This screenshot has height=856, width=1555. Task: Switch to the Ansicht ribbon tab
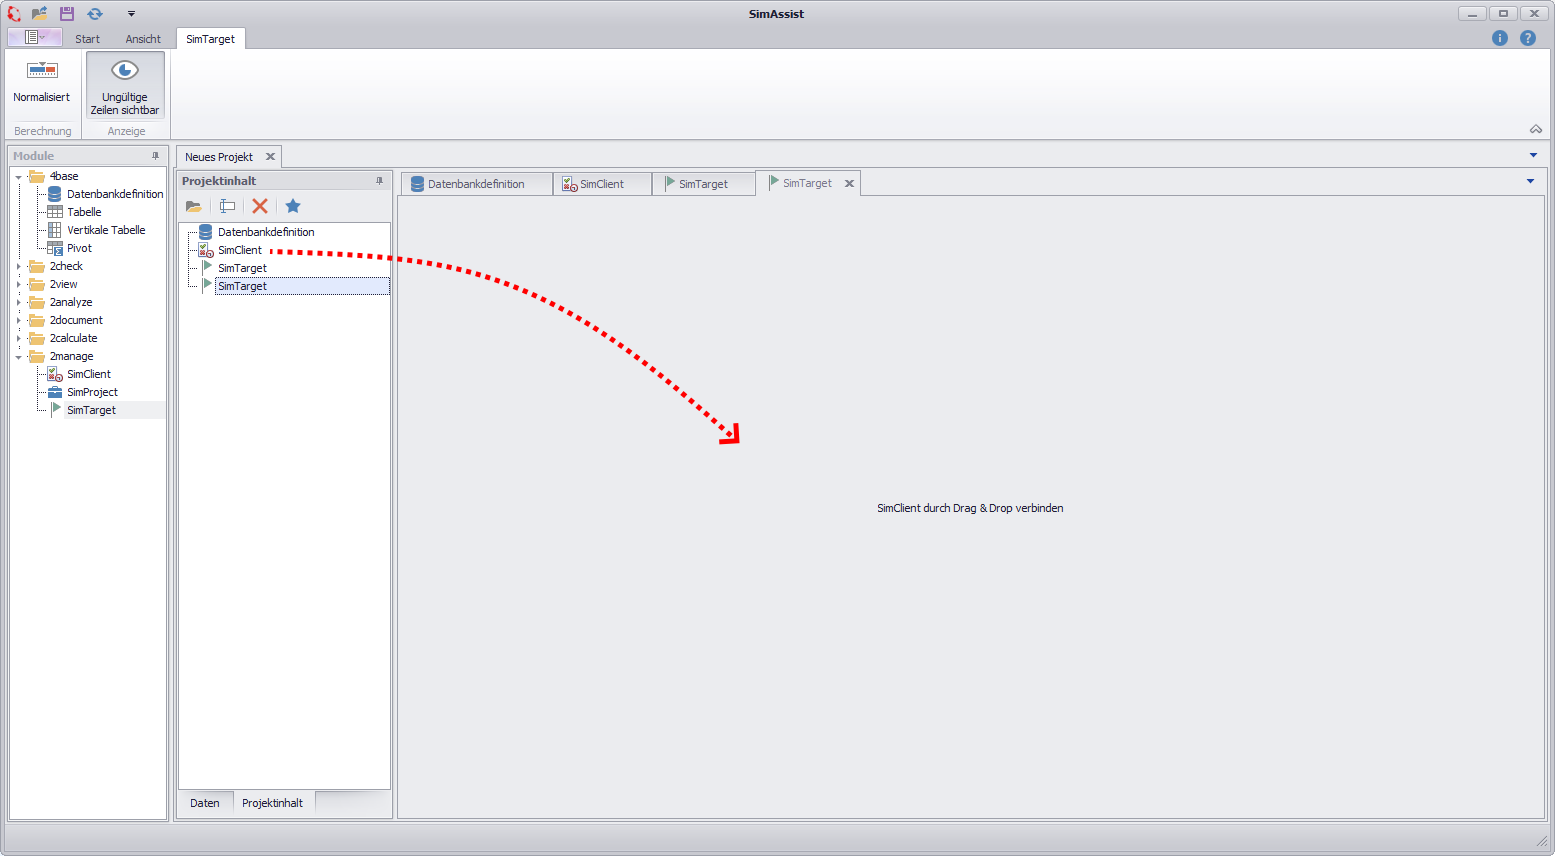[143, 39]
